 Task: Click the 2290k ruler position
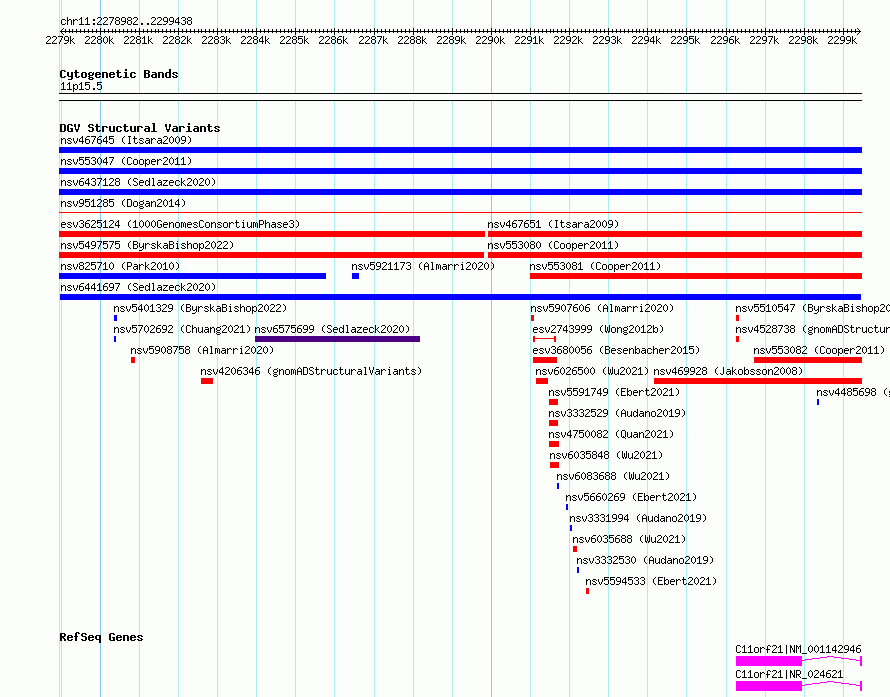coord(490,40)
